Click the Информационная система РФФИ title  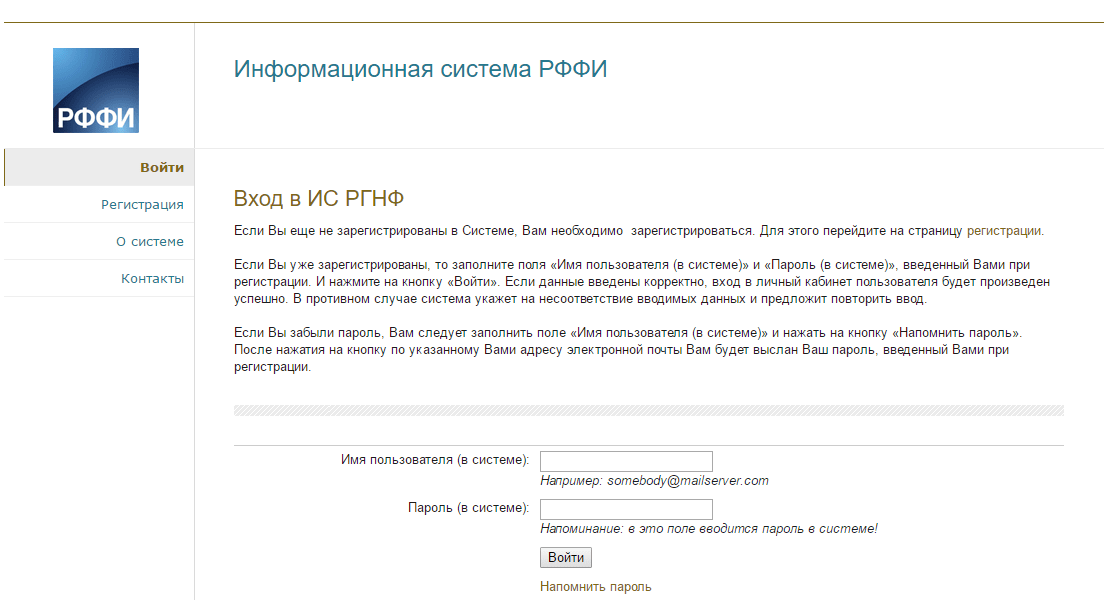point(420,69)
